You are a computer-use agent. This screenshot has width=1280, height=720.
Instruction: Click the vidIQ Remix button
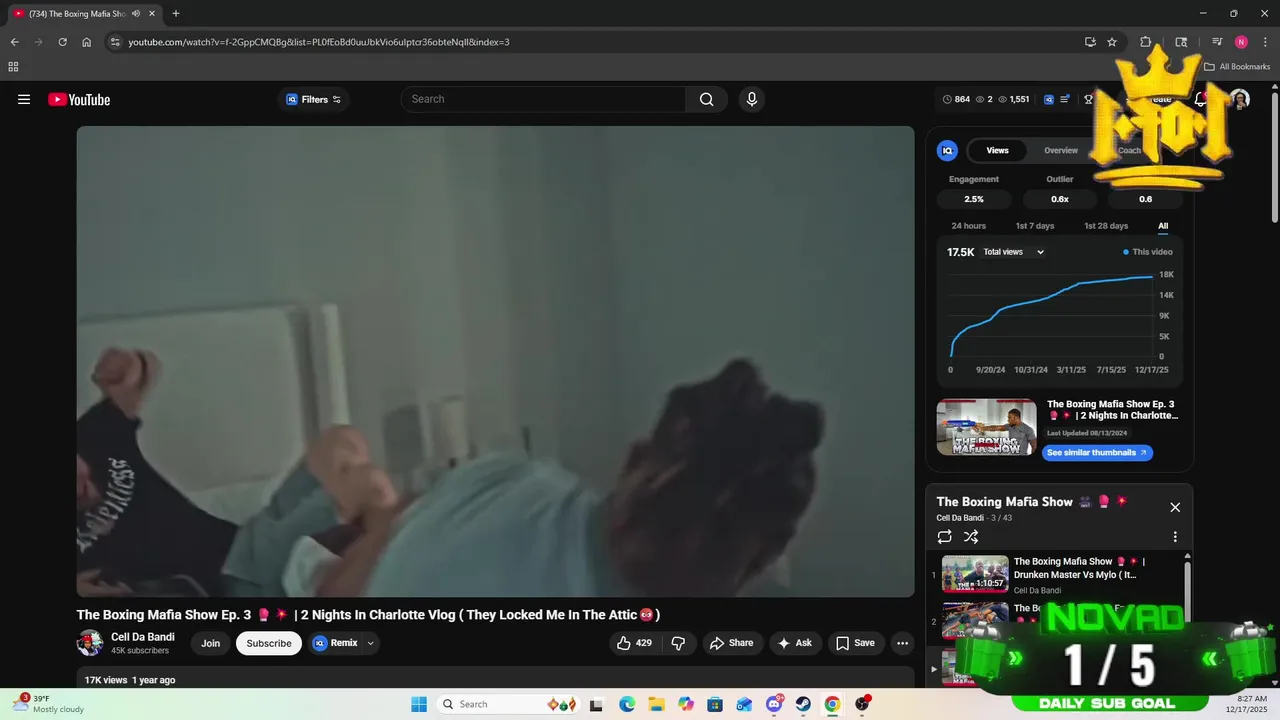pyautogui.click(x=335, y=643)
